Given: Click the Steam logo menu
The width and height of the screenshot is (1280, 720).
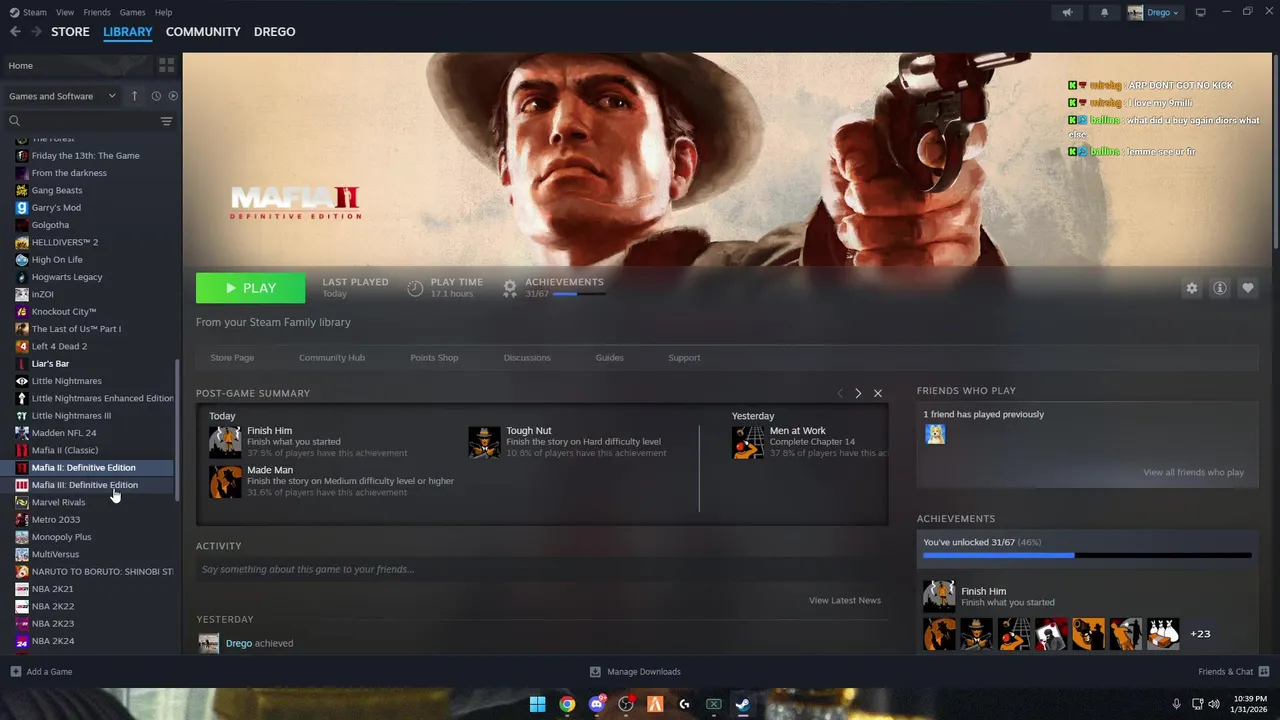Looking at the screenshot, I should click(x=28, y=12).
